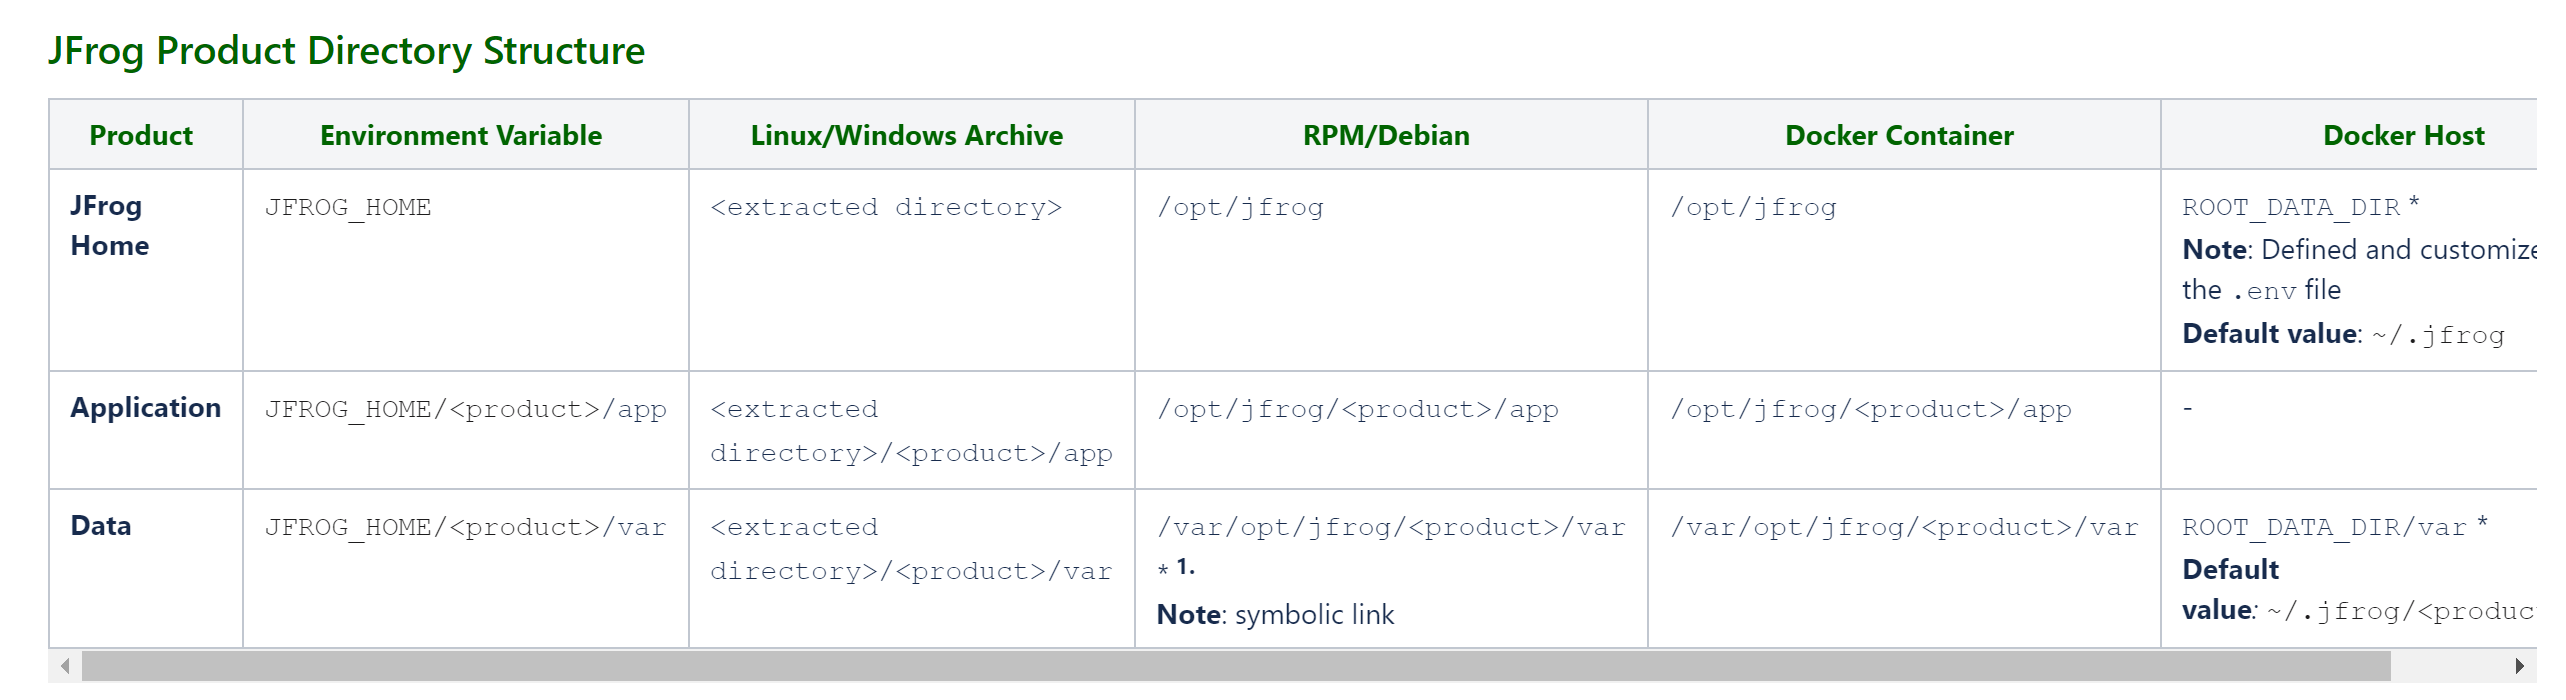
Task: Select the ROOT_DATA_DIR value under Docker Host
Action: [x=2290, y=207]
